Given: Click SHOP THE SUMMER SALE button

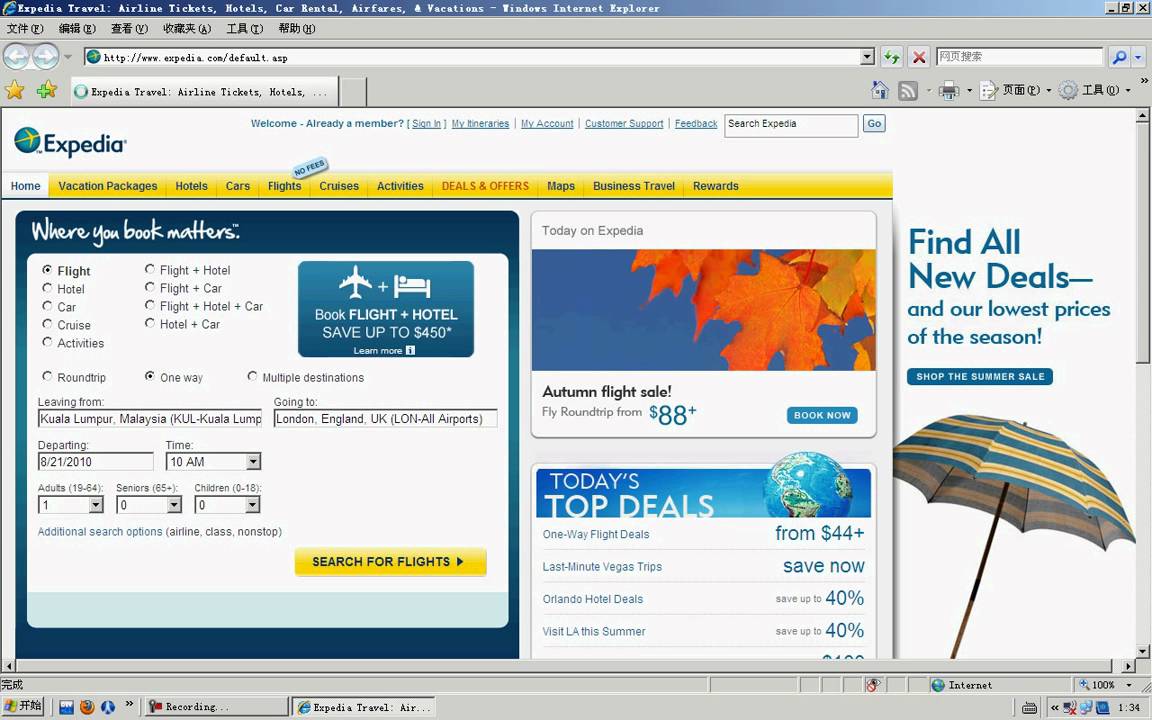Looking at the screenshot, I should click(x=980, y=376).
